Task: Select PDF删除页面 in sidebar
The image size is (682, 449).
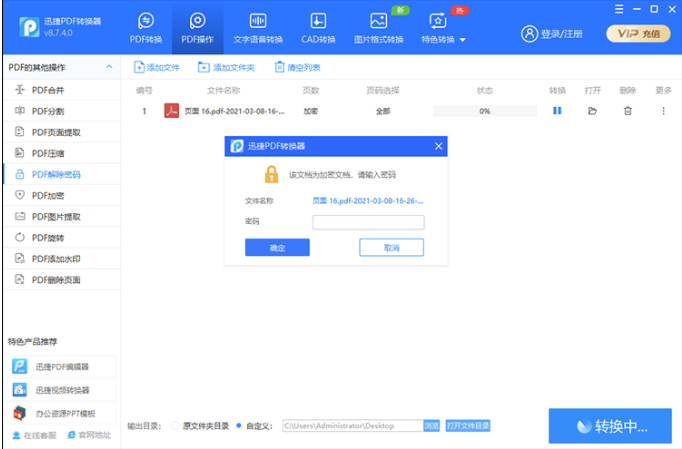Action: coord(62,280)
